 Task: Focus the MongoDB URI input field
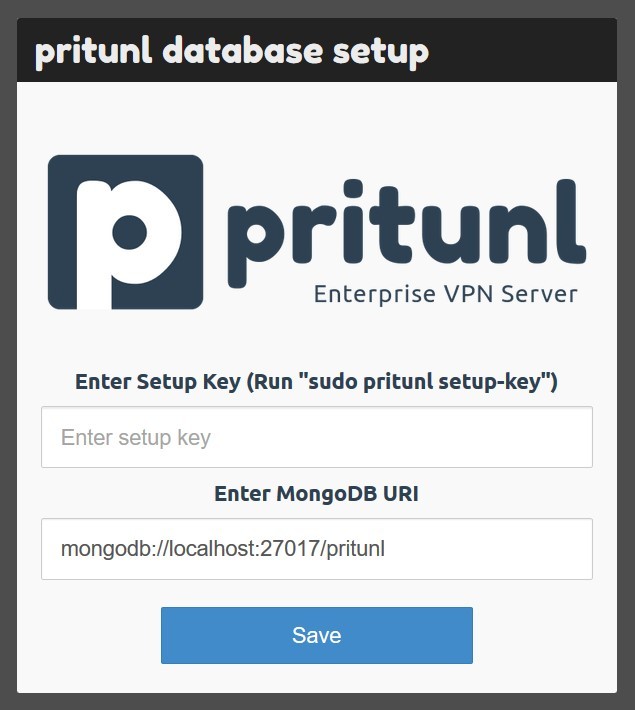(316, 549)
